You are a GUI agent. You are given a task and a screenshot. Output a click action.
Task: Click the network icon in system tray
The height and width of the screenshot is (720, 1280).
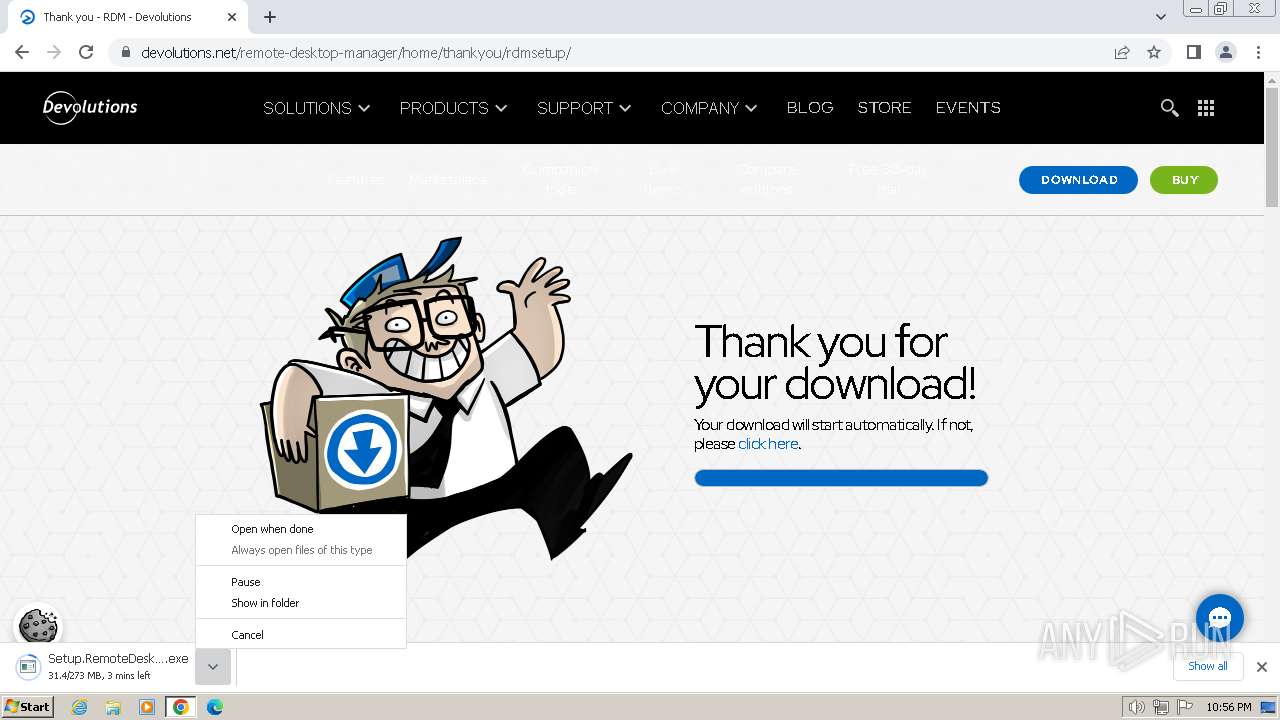click(1160, 707)
